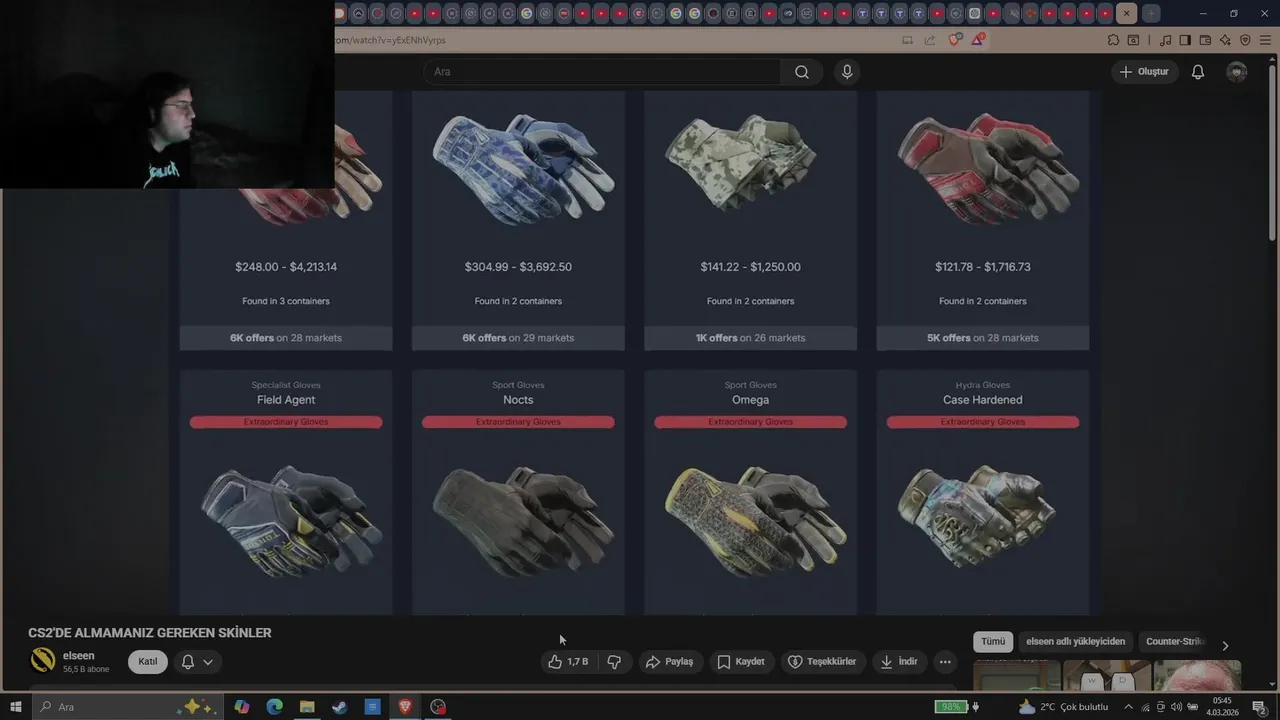
Task: Select the Counter-Strike filter chip
Action: (1175, 642)
